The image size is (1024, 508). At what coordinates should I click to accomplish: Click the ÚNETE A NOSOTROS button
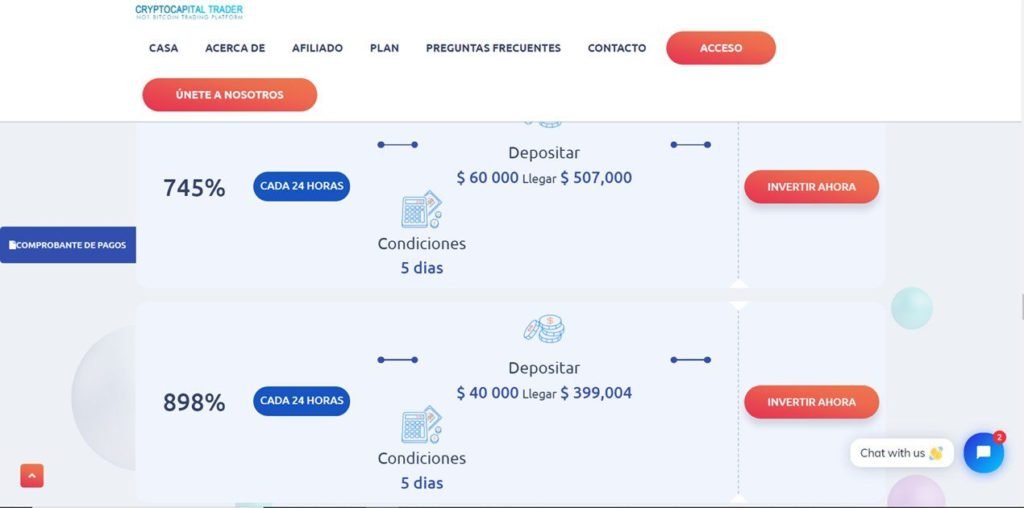point(230,95)
